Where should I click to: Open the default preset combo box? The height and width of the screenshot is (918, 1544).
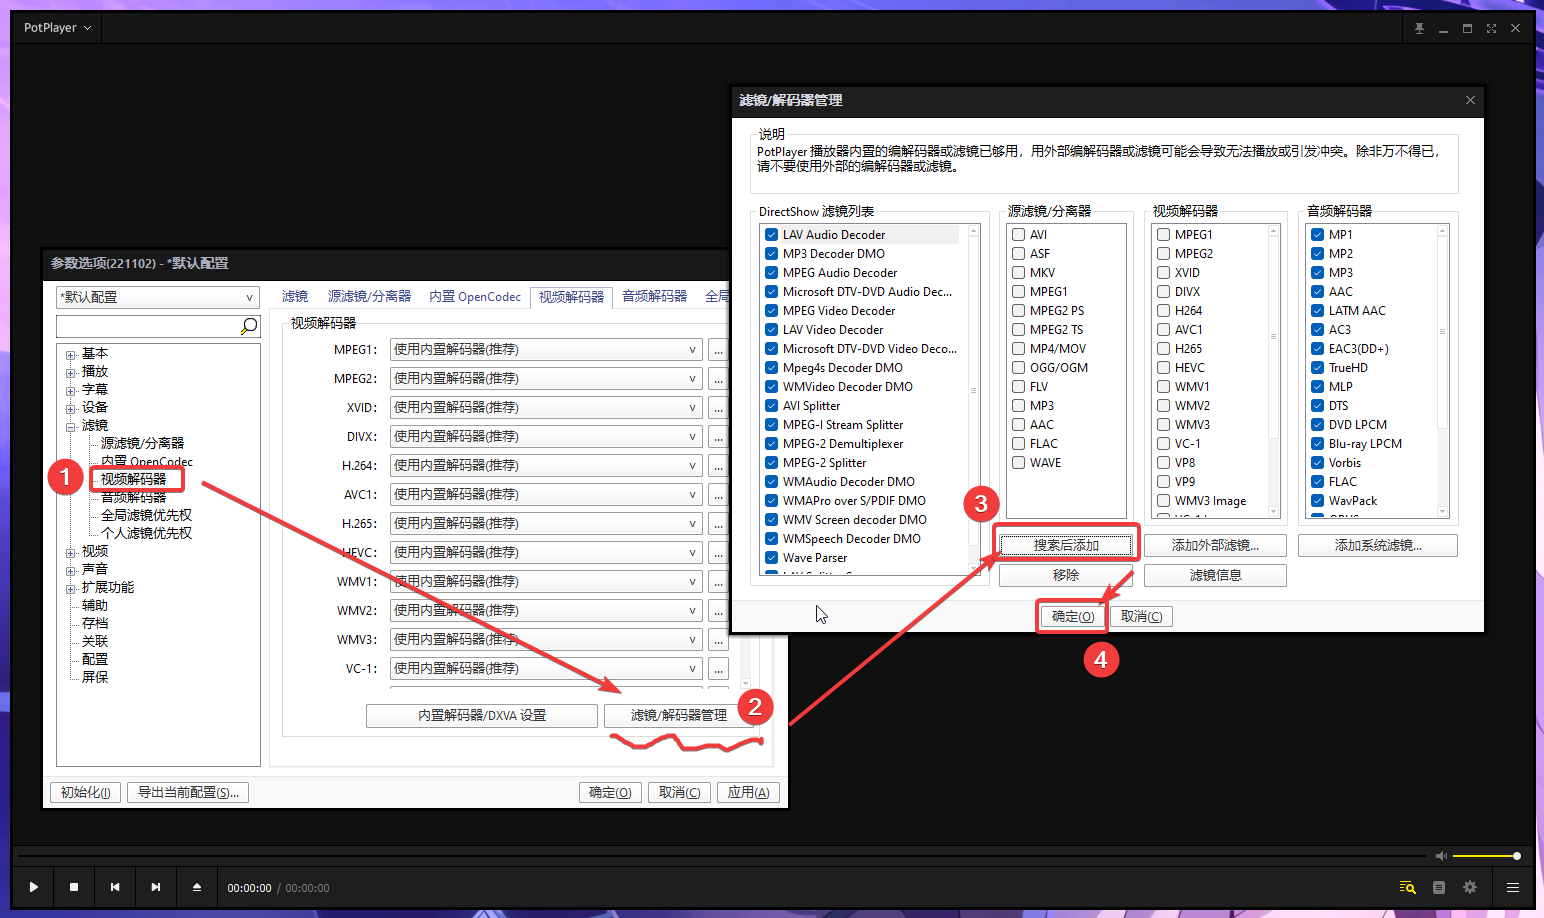pyautogui.click(x=157, y=297)
